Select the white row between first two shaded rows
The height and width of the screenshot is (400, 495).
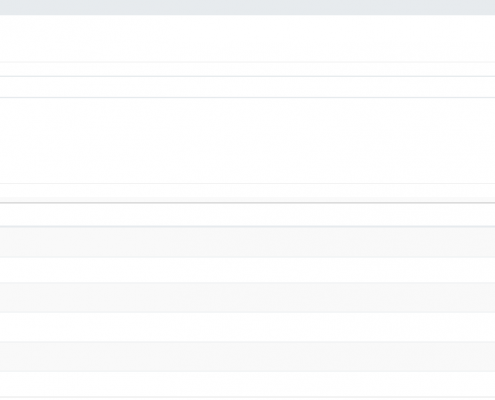247,270
